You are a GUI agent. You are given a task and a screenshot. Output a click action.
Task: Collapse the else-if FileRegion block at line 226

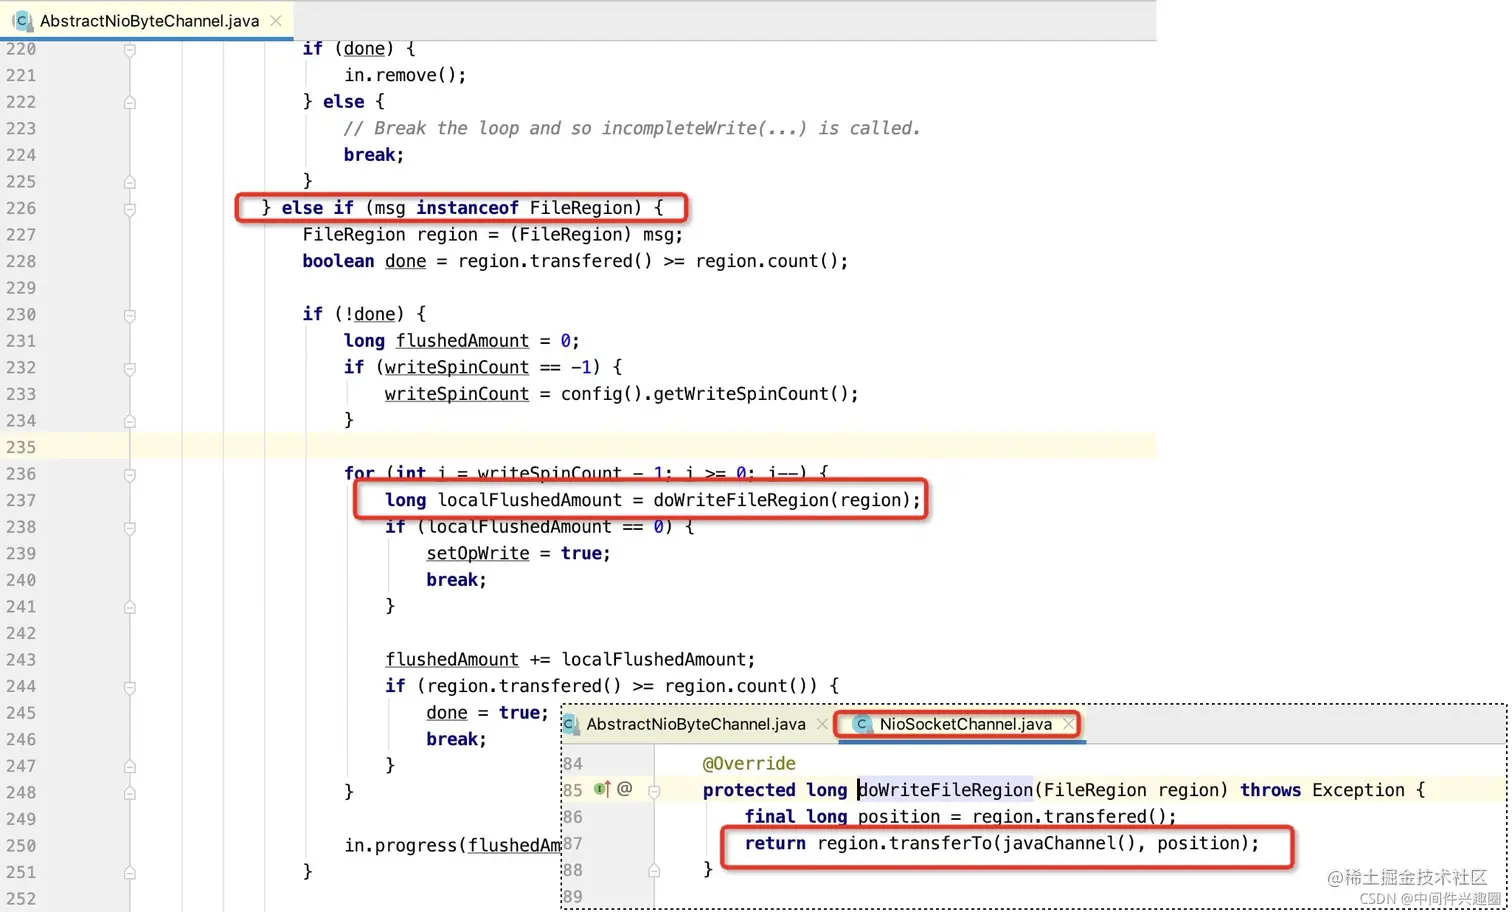point(130,209)
